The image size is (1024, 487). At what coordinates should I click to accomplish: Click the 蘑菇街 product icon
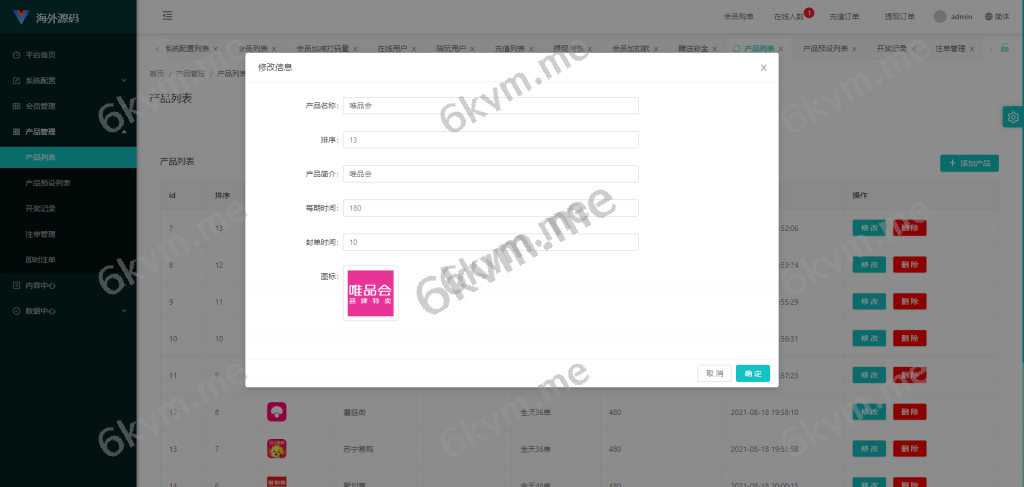click(x=277, y=412)
